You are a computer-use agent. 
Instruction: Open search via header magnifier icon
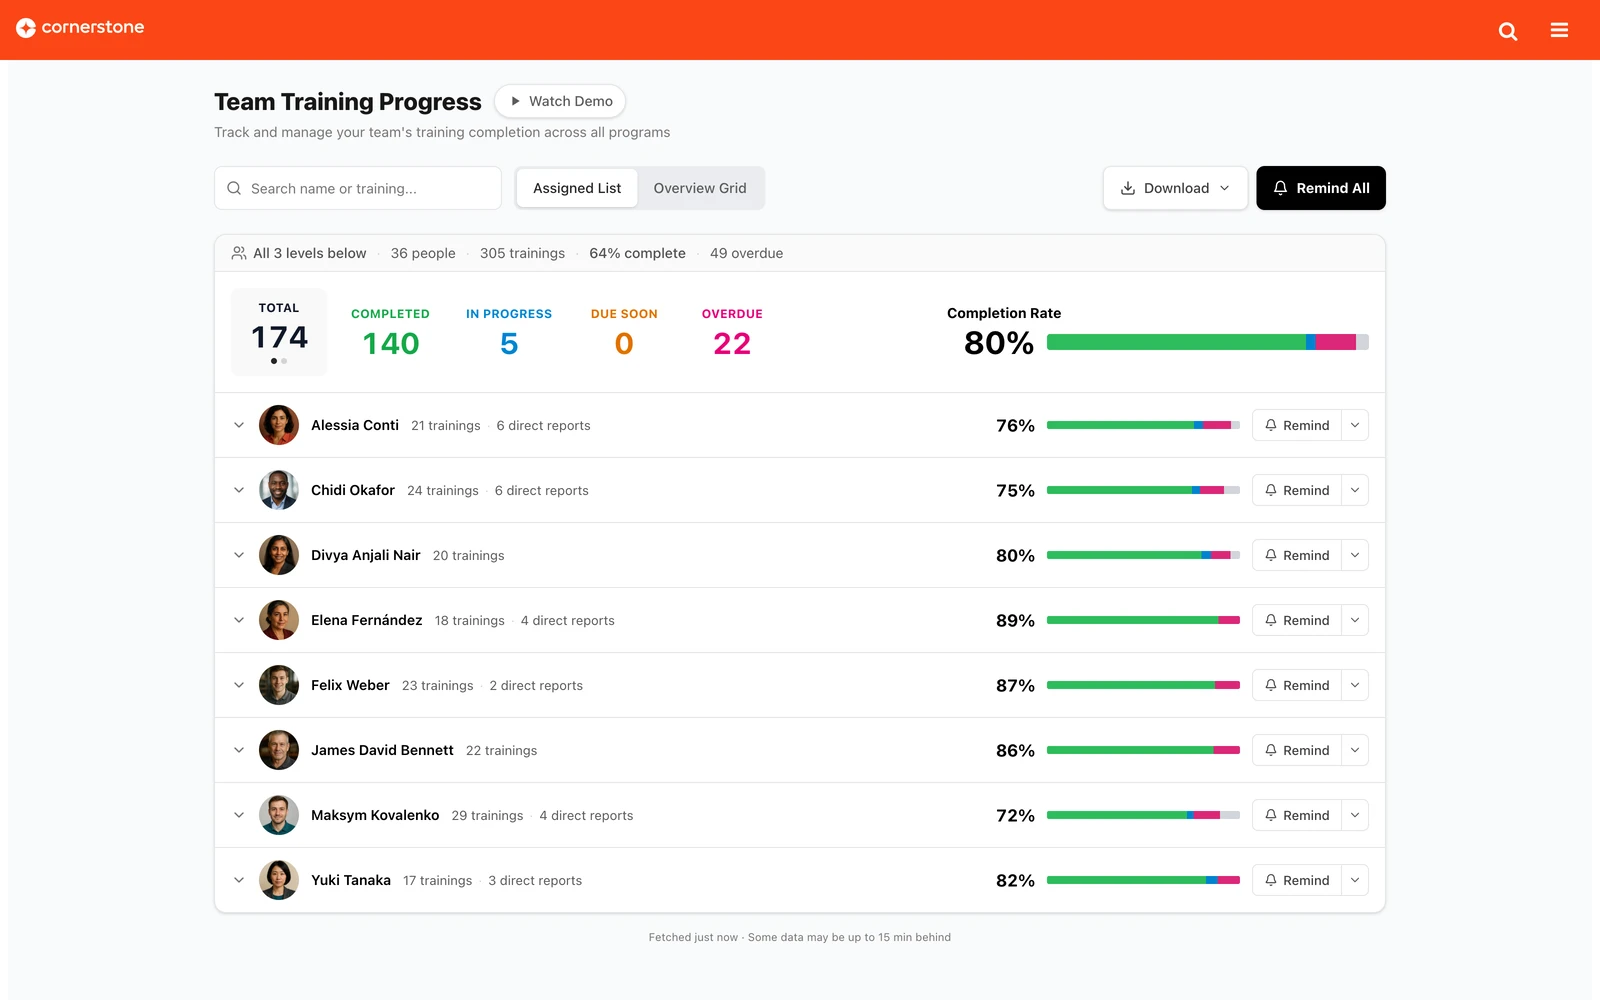(1508, 31)
